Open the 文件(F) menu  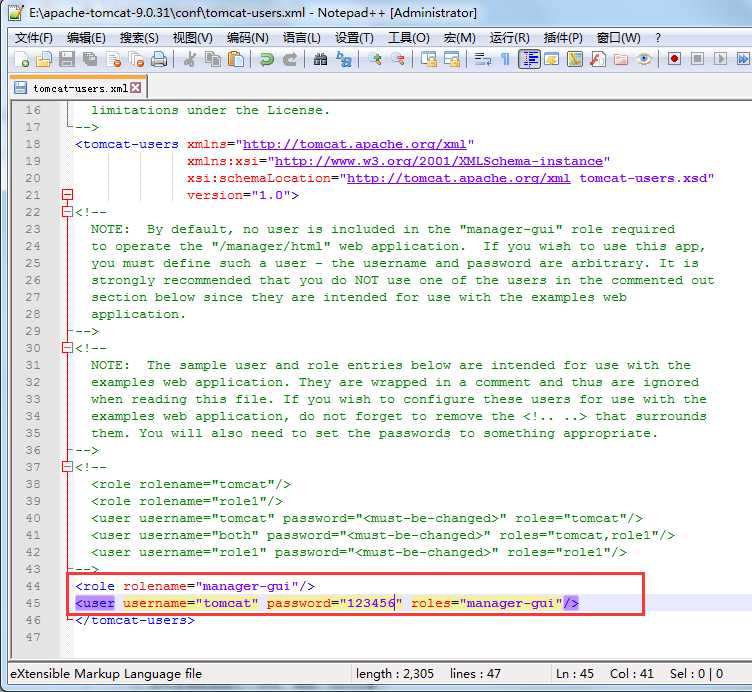point(34,38)
